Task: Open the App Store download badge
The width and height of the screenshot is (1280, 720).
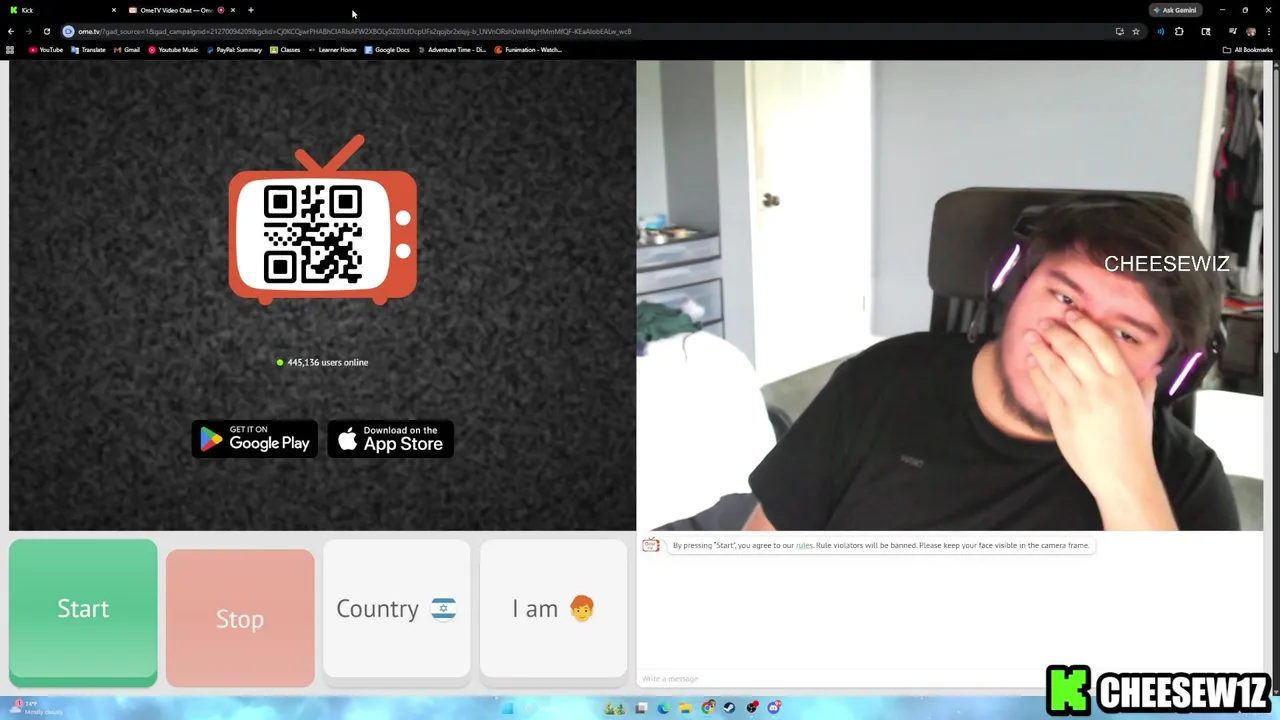Action: (x=391, y=439)
